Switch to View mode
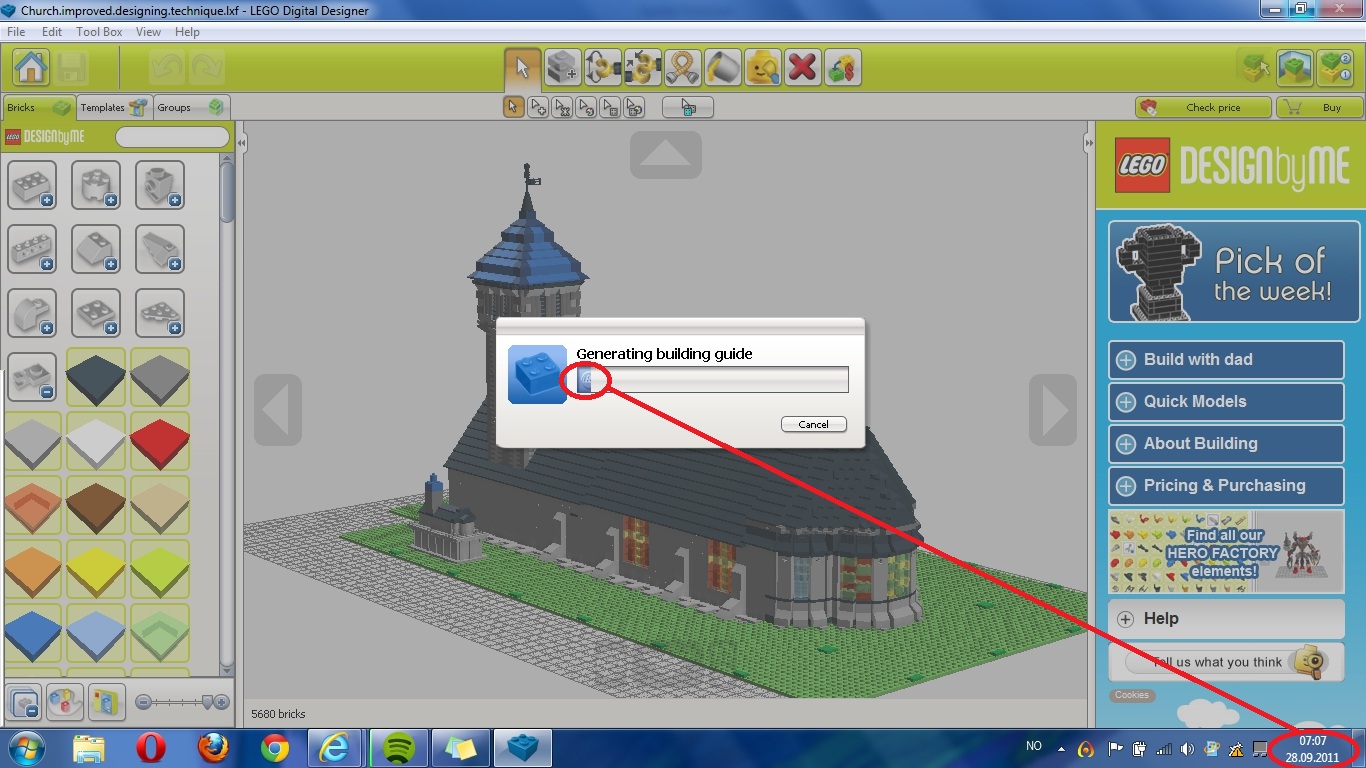Viewport: 1366px width, 768px height. click(x=1295, y=67)
